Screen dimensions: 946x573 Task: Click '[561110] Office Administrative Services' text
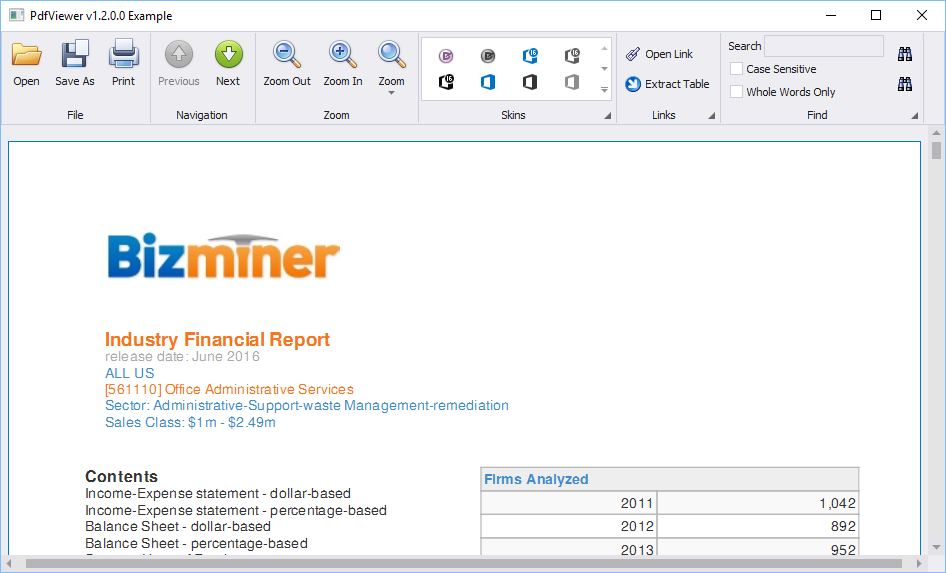point(229,390)
